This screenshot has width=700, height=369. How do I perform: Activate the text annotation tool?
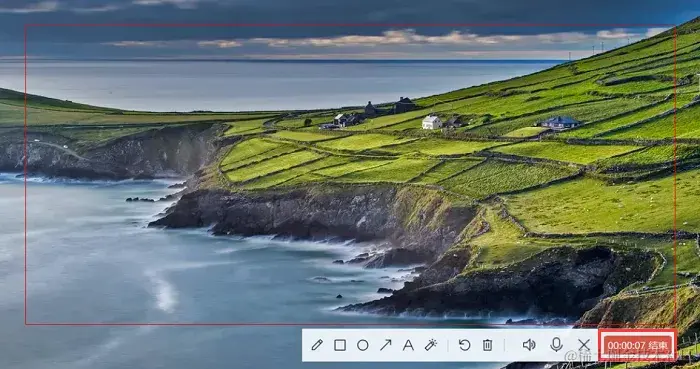[x=408, y=345]
